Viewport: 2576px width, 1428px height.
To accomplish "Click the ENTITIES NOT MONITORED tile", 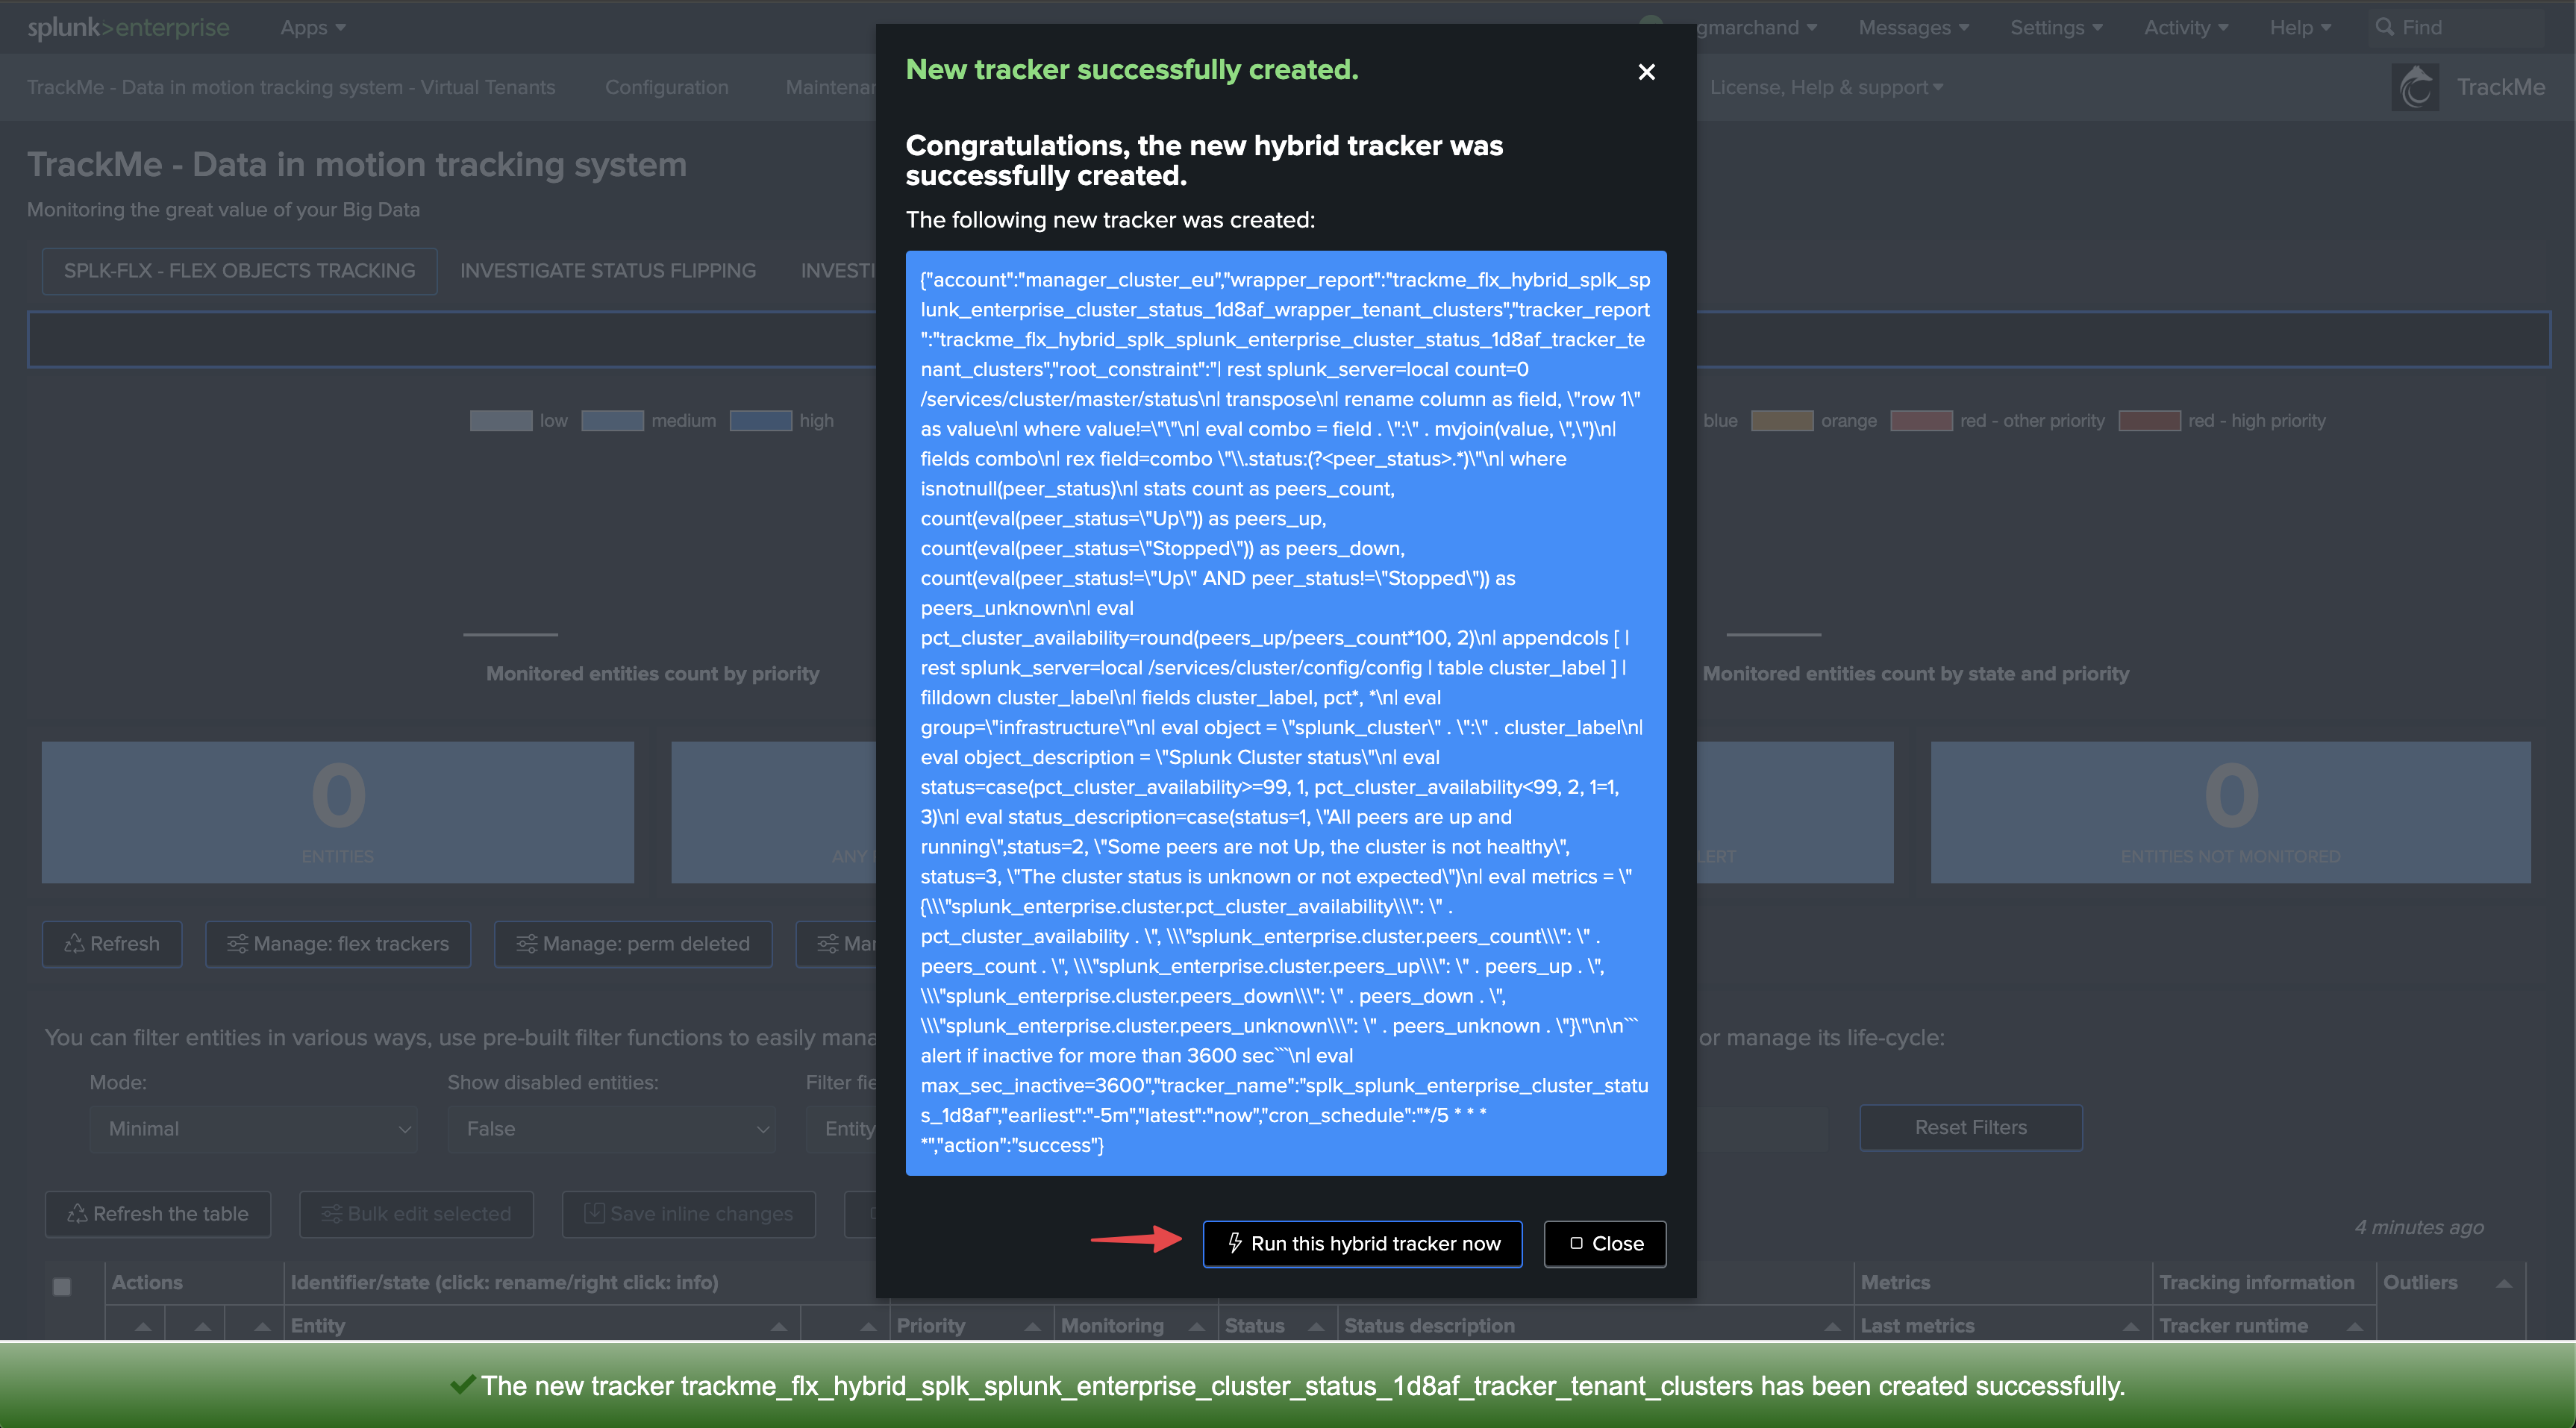I will 2230,811.
